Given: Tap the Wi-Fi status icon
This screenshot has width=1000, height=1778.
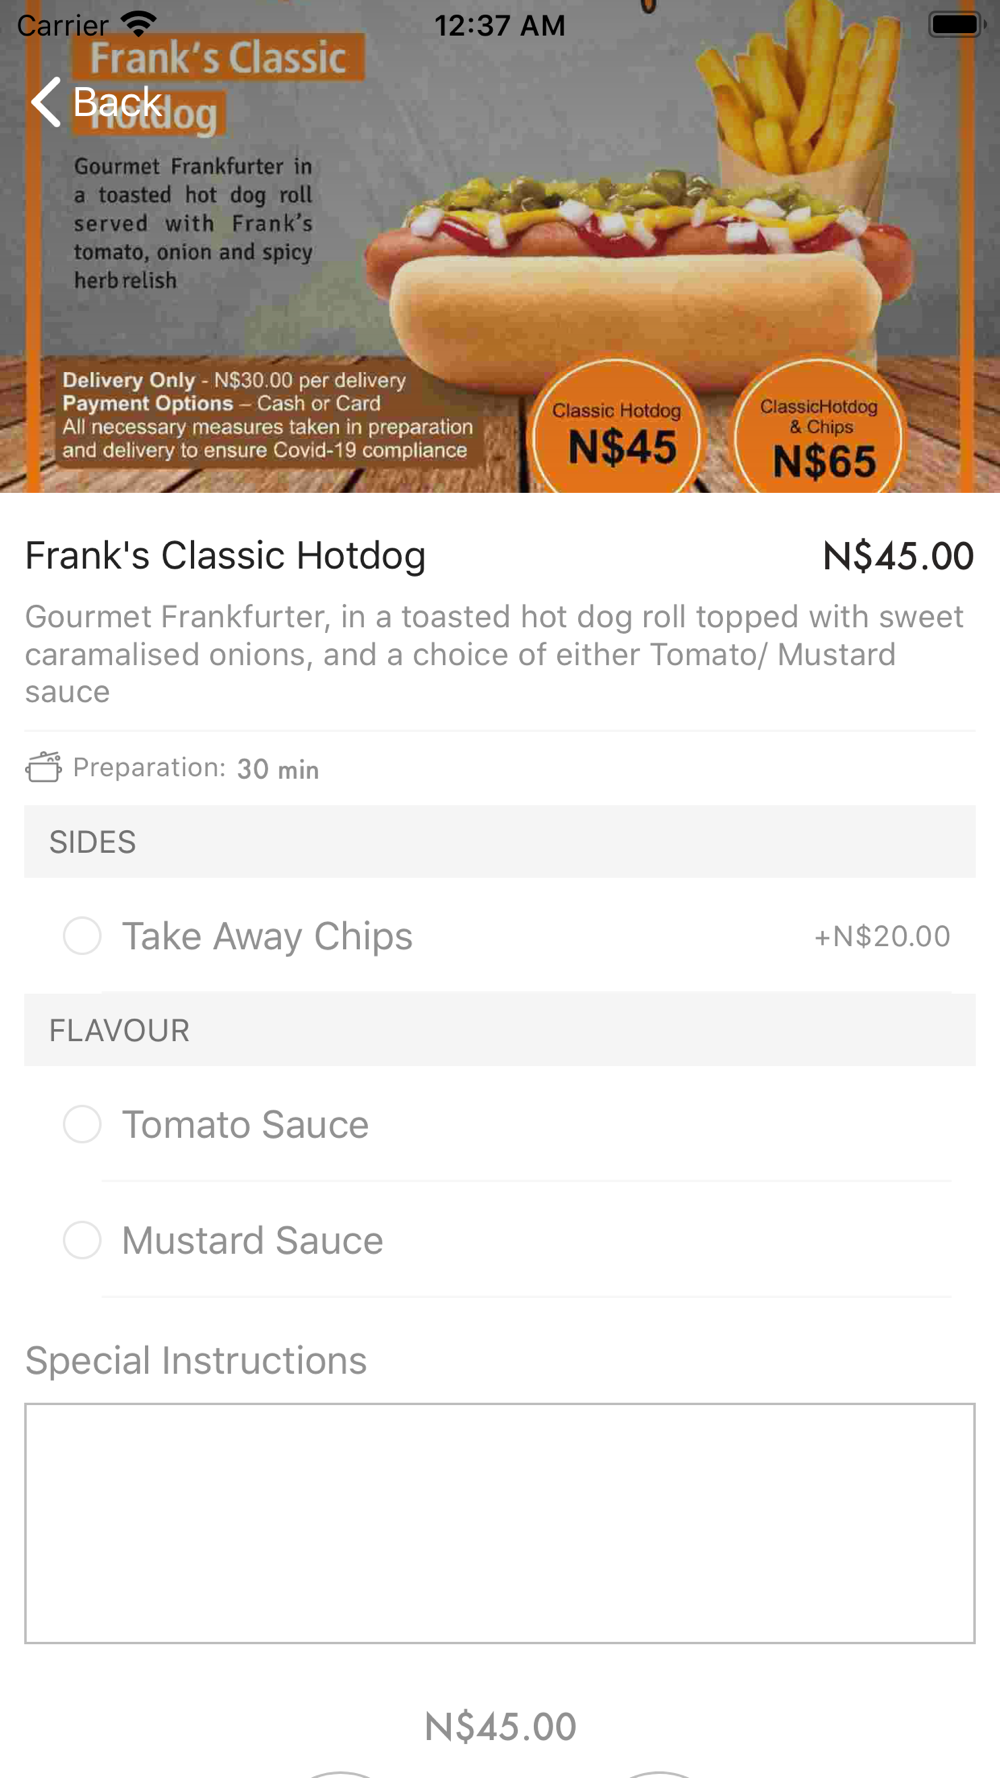Looking at the screenshot, I should coord(138,24).
